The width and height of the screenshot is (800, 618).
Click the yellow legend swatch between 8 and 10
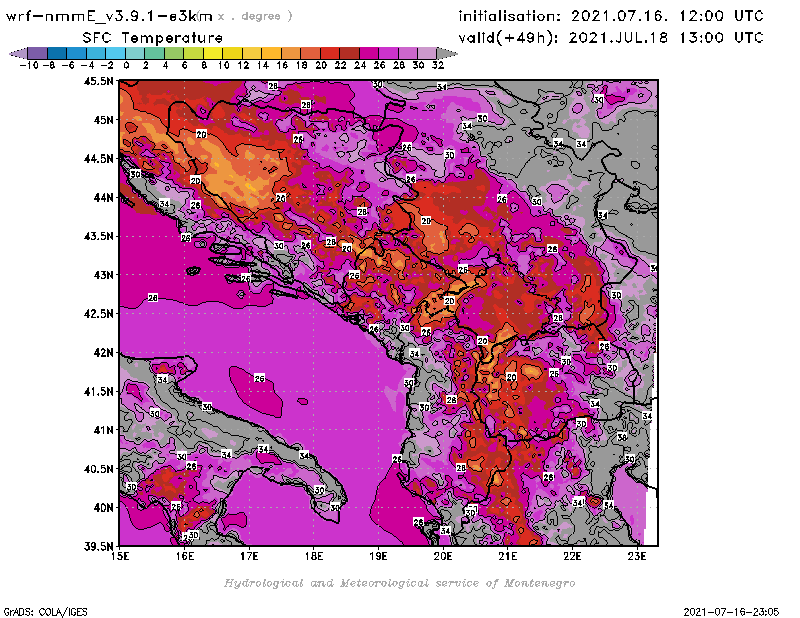[x=213, y=53]
